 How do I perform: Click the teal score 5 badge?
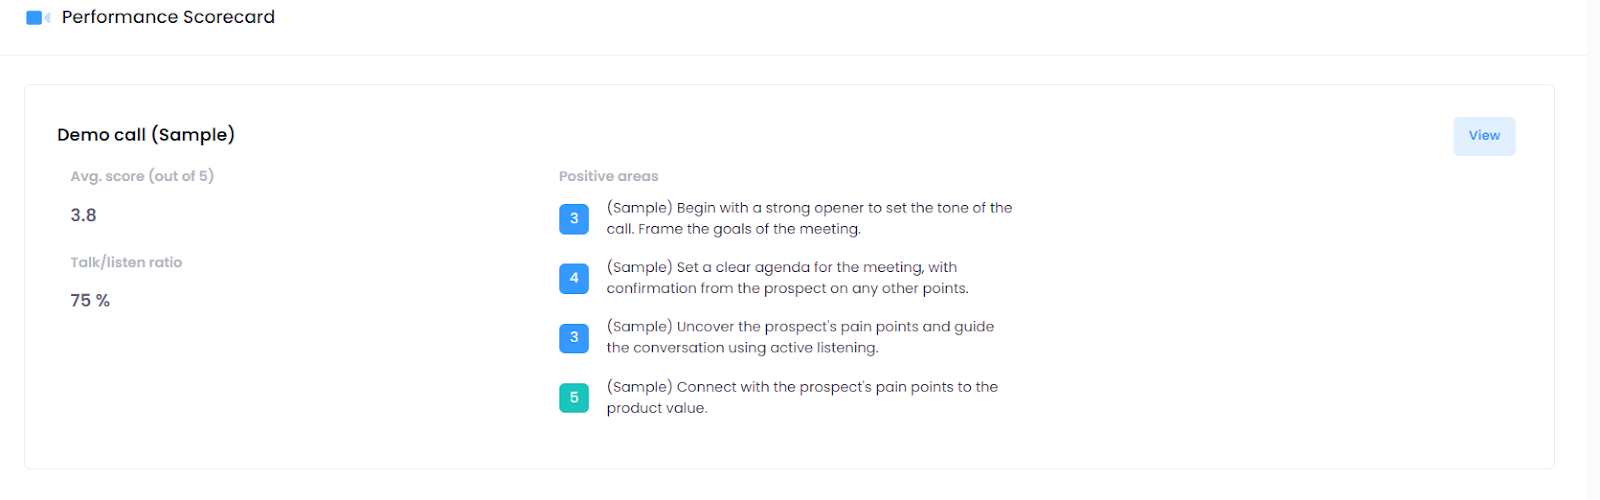574,398
